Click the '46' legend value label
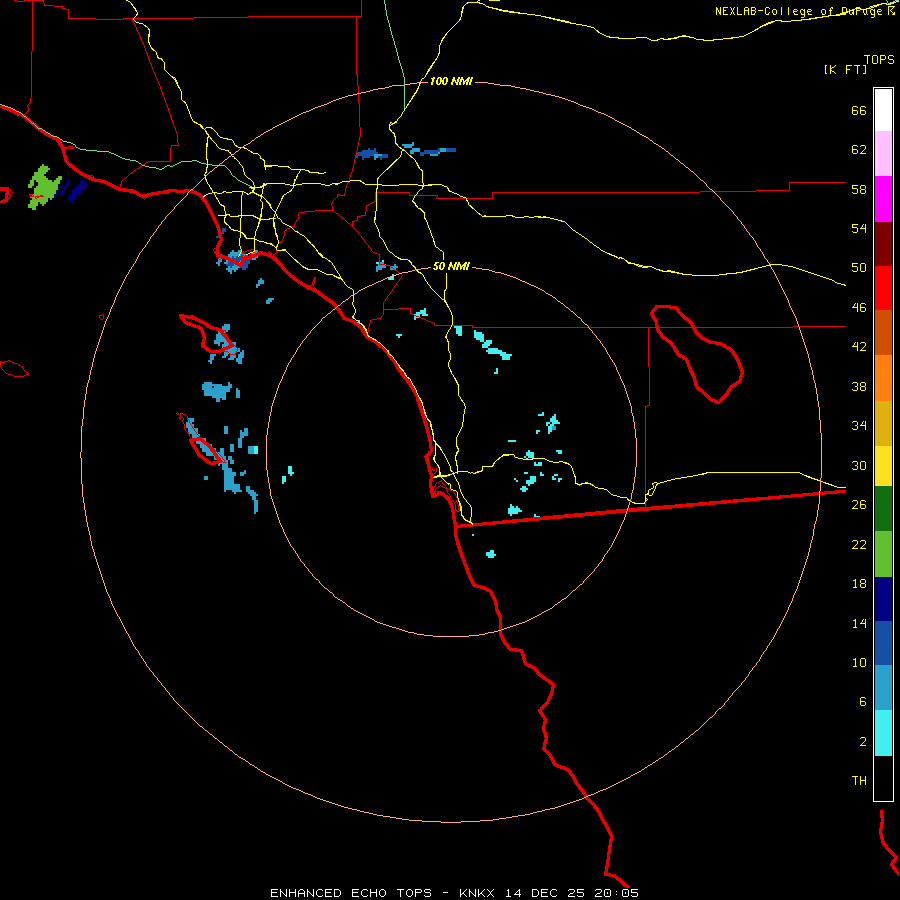 (859, 308)
